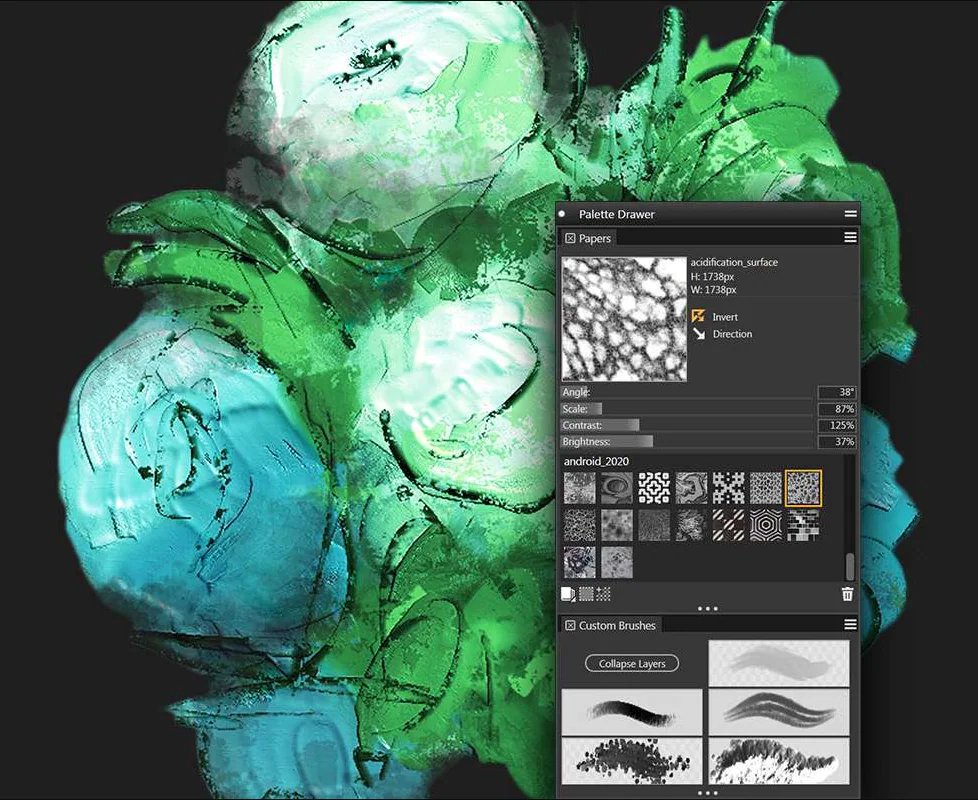Open the Custom Brushes panel hamburger menu
This screenshot has width=978, height=800.
[850, 625]
